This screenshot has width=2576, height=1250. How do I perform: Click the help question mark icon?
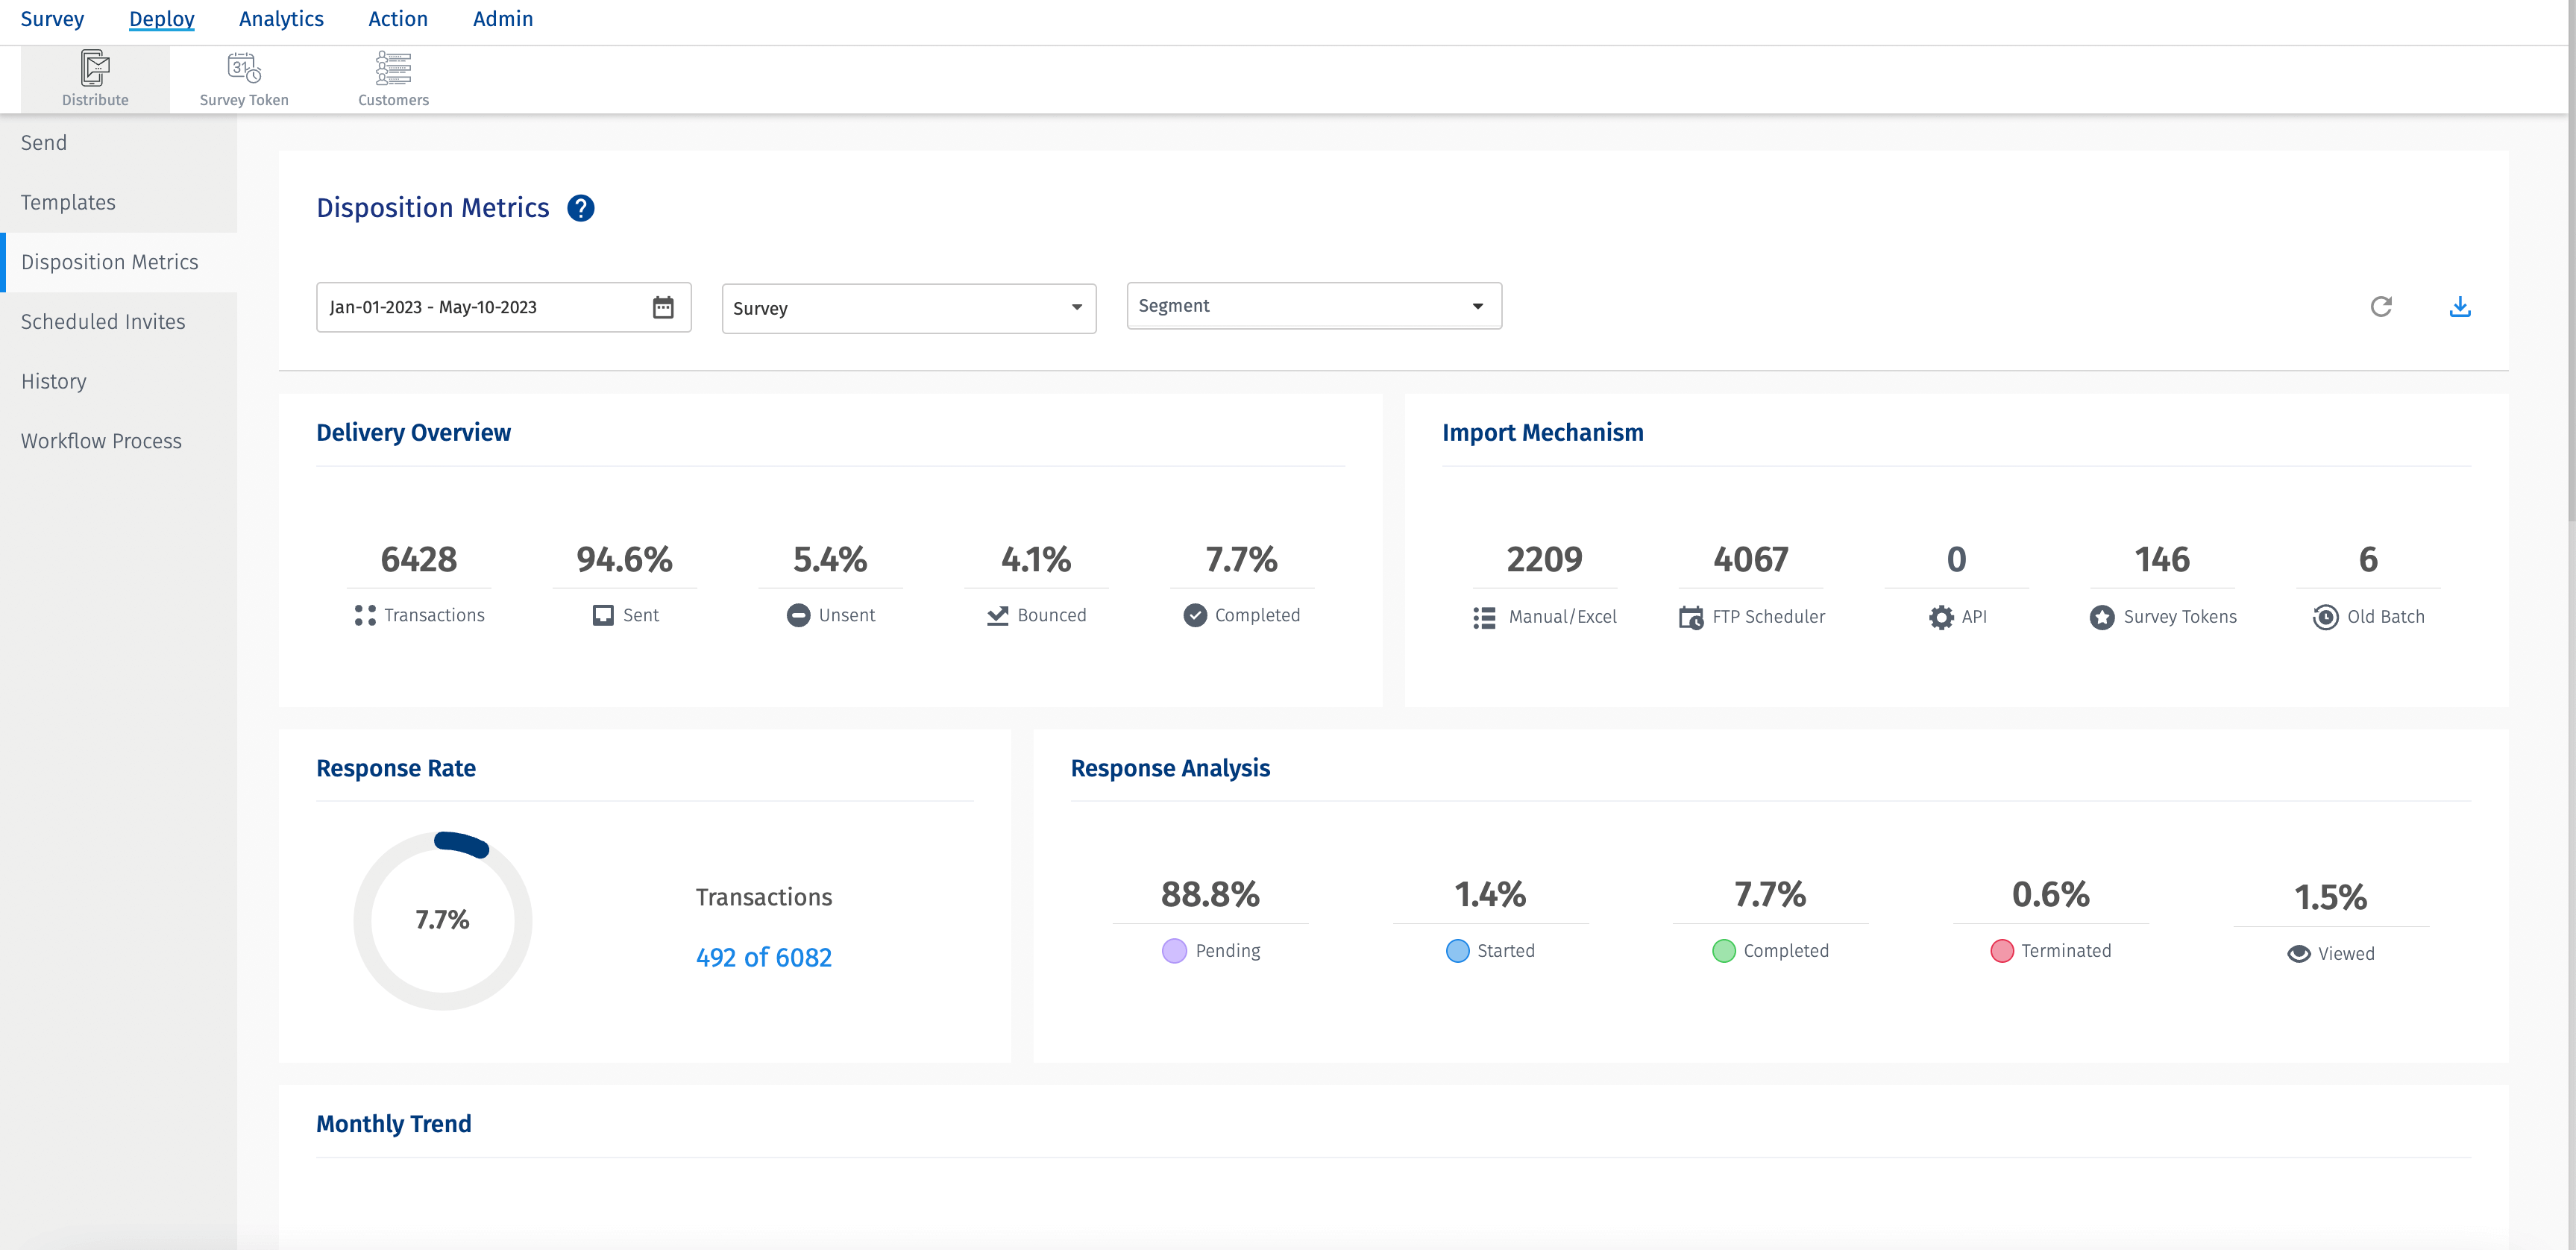coord(580,208)
